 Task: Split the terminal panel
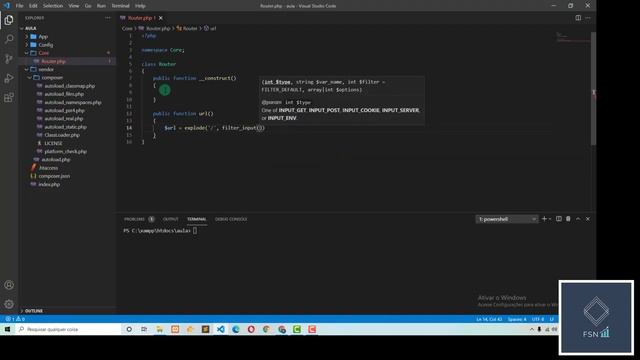point(559,219)
